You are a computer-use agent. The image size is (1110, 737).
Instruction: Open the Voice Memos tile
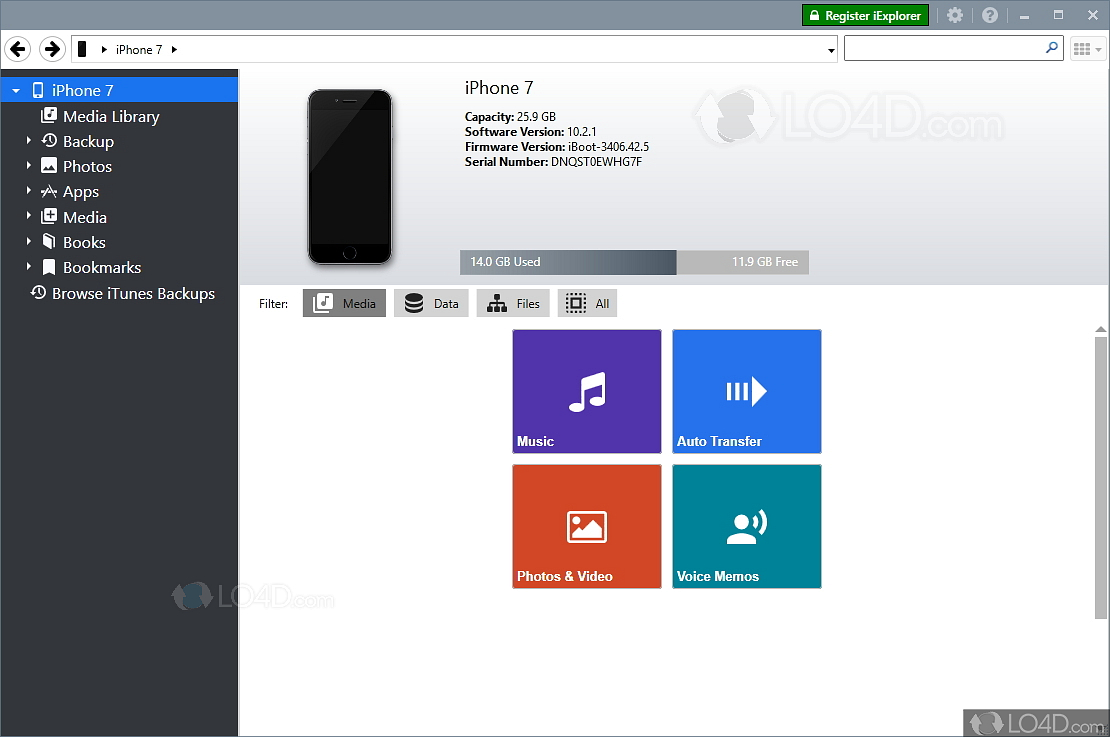[x=746, y=526]
